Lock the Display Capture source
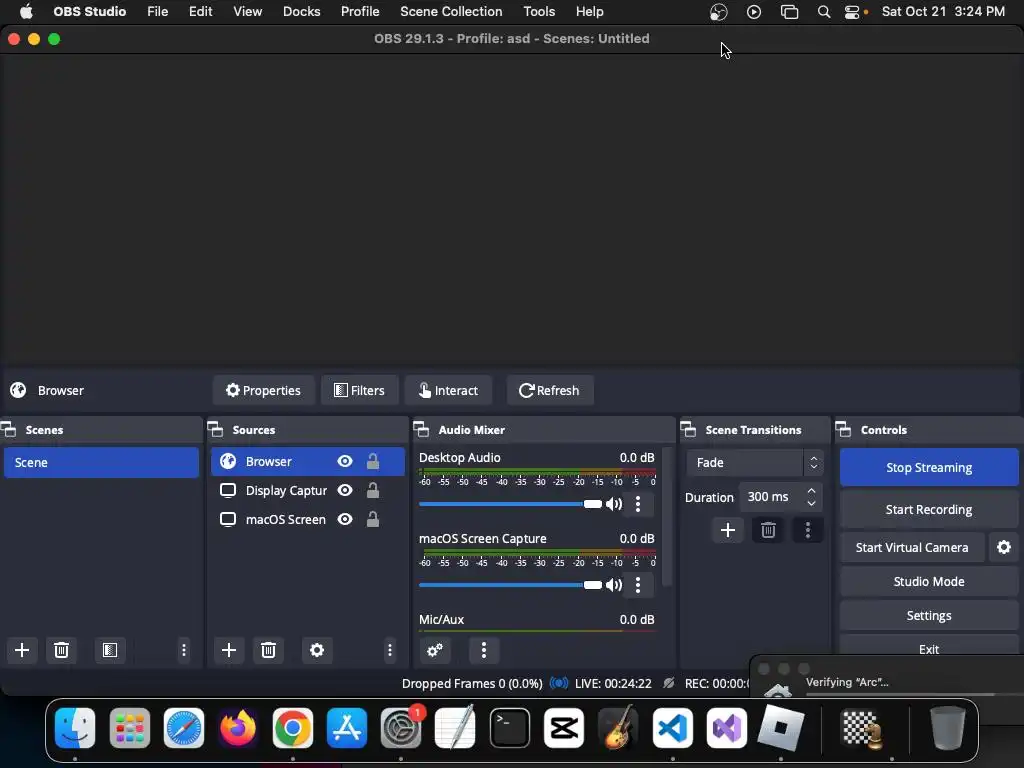Screen dimensions: 1024x768 (373, 490)
